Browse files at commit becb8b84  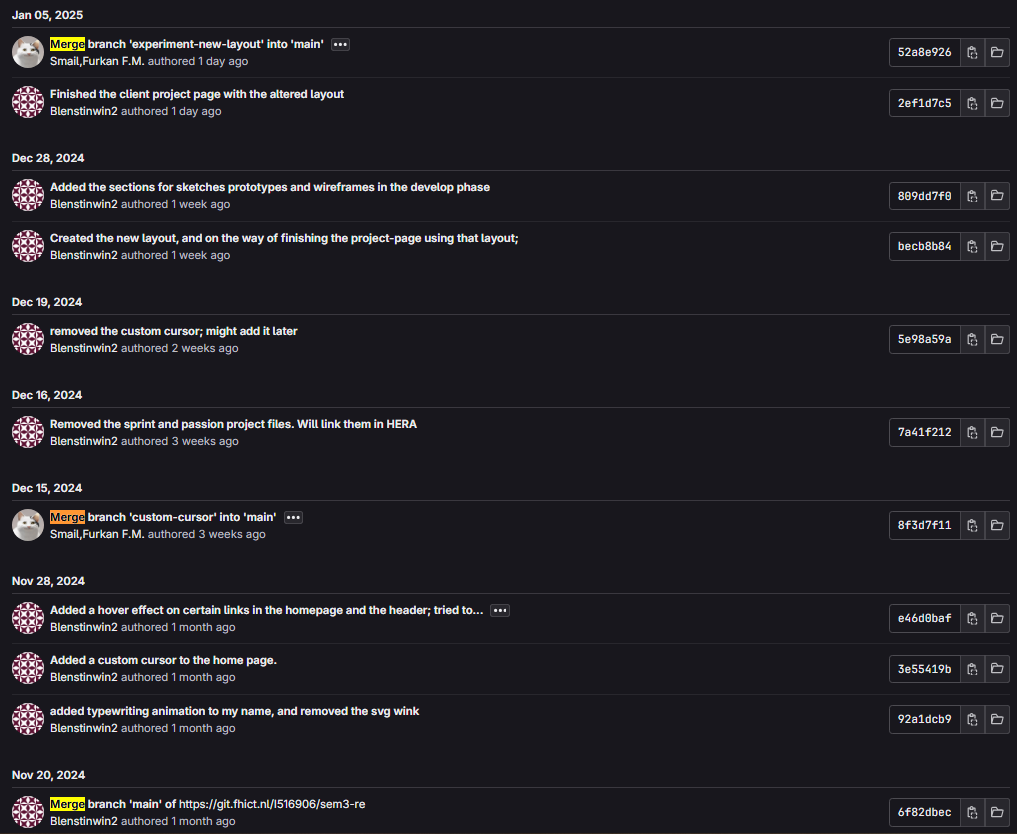click(997, 246)
